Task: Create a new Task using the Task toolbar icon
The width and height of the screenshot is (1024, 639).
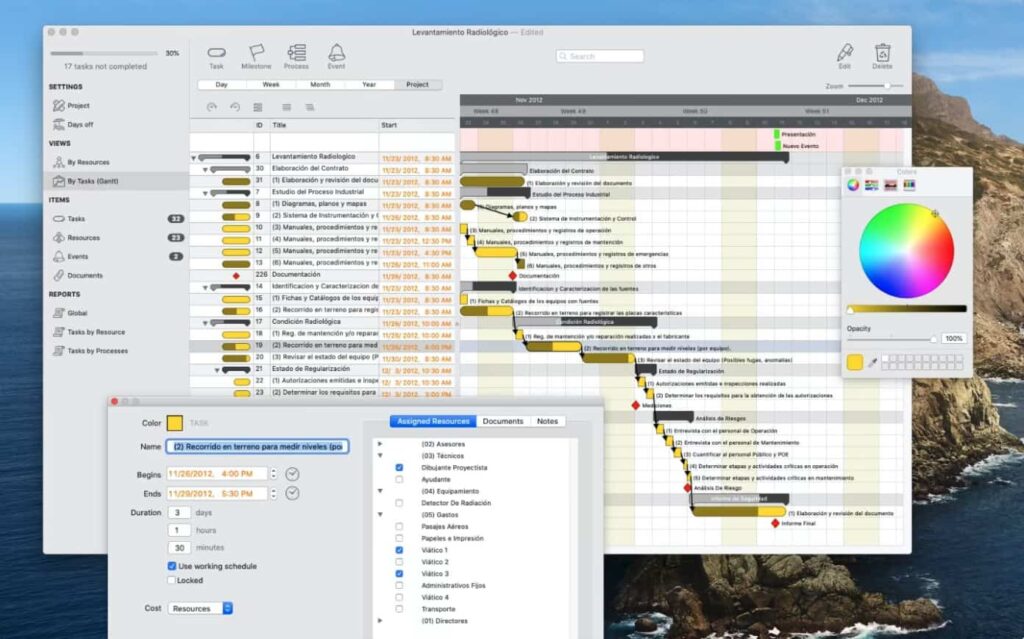Action: point(216,52)
